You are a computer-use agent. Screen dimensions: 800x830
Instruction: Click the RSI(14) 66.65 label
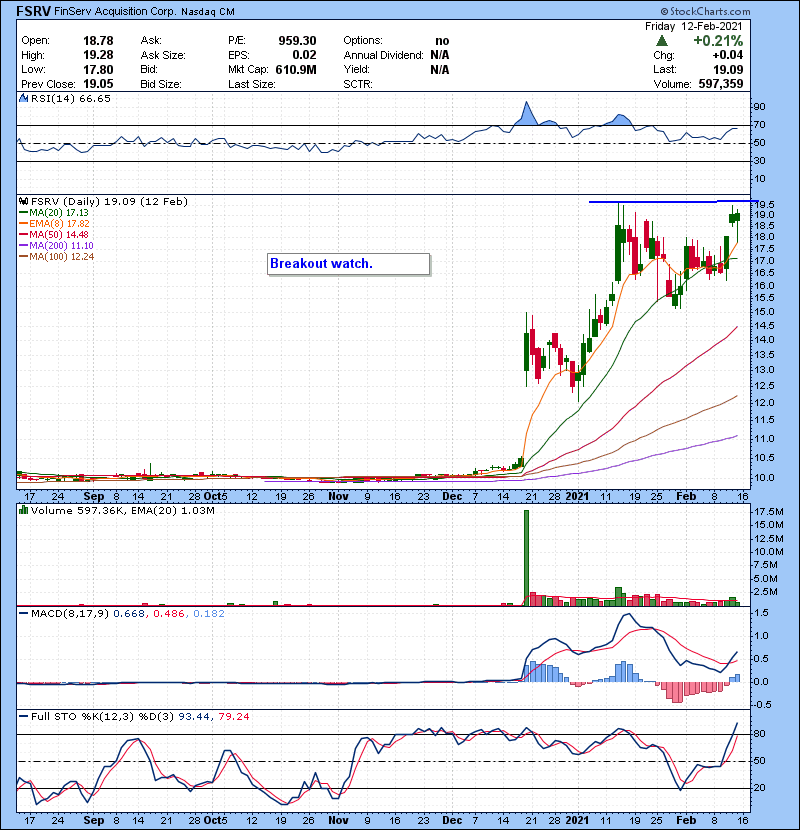pyautogui.click(x=71, y=98)
